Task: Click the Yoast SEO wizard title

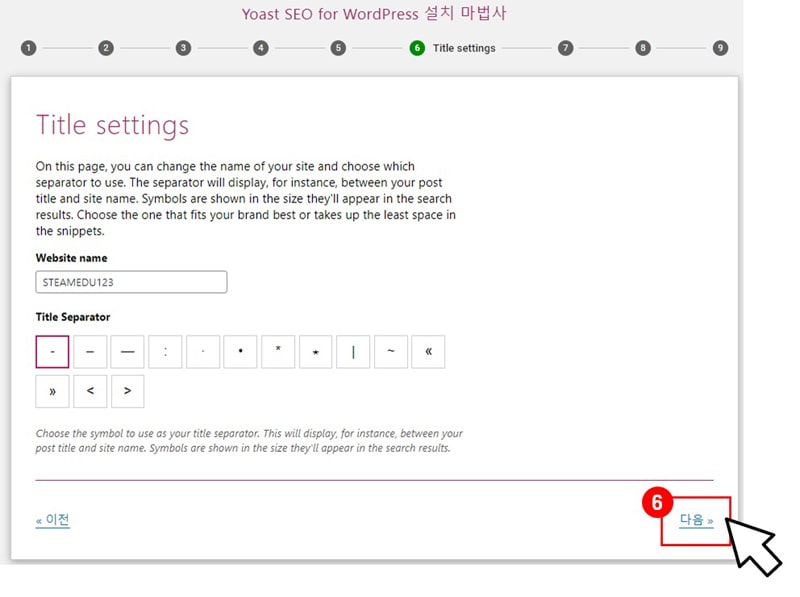Action: 374,13
